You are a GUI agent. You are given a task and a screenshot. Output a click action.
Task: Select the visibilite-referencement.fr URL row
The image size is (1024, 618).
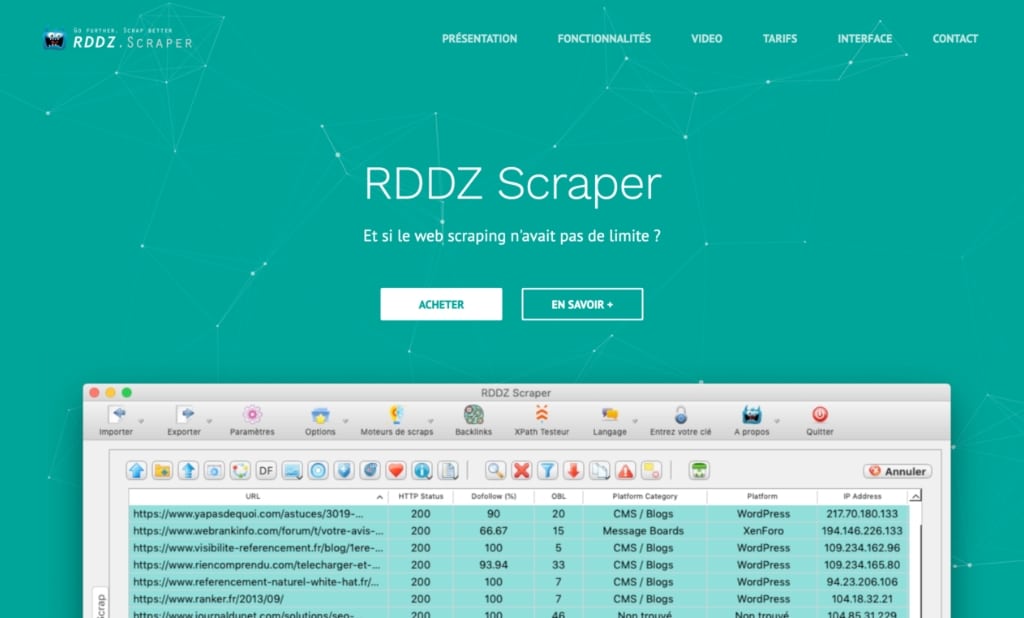519,548
